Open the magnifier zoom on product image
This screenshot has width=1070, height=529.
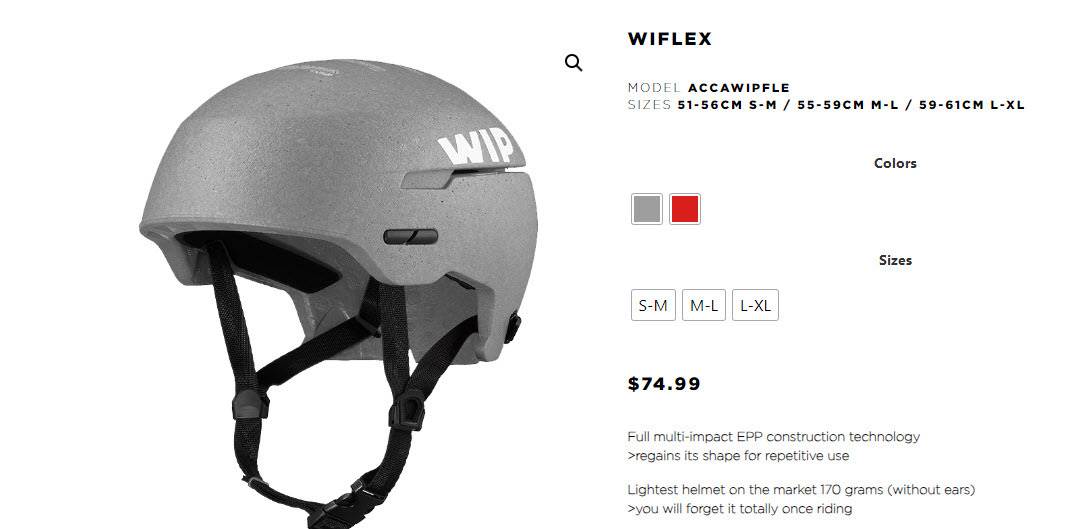pos(574,63)
